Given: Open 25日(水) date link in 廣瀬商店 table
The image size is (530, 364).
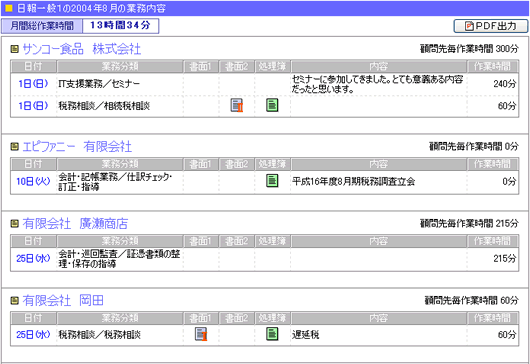Looking at the screenshot, I should 33,259.
